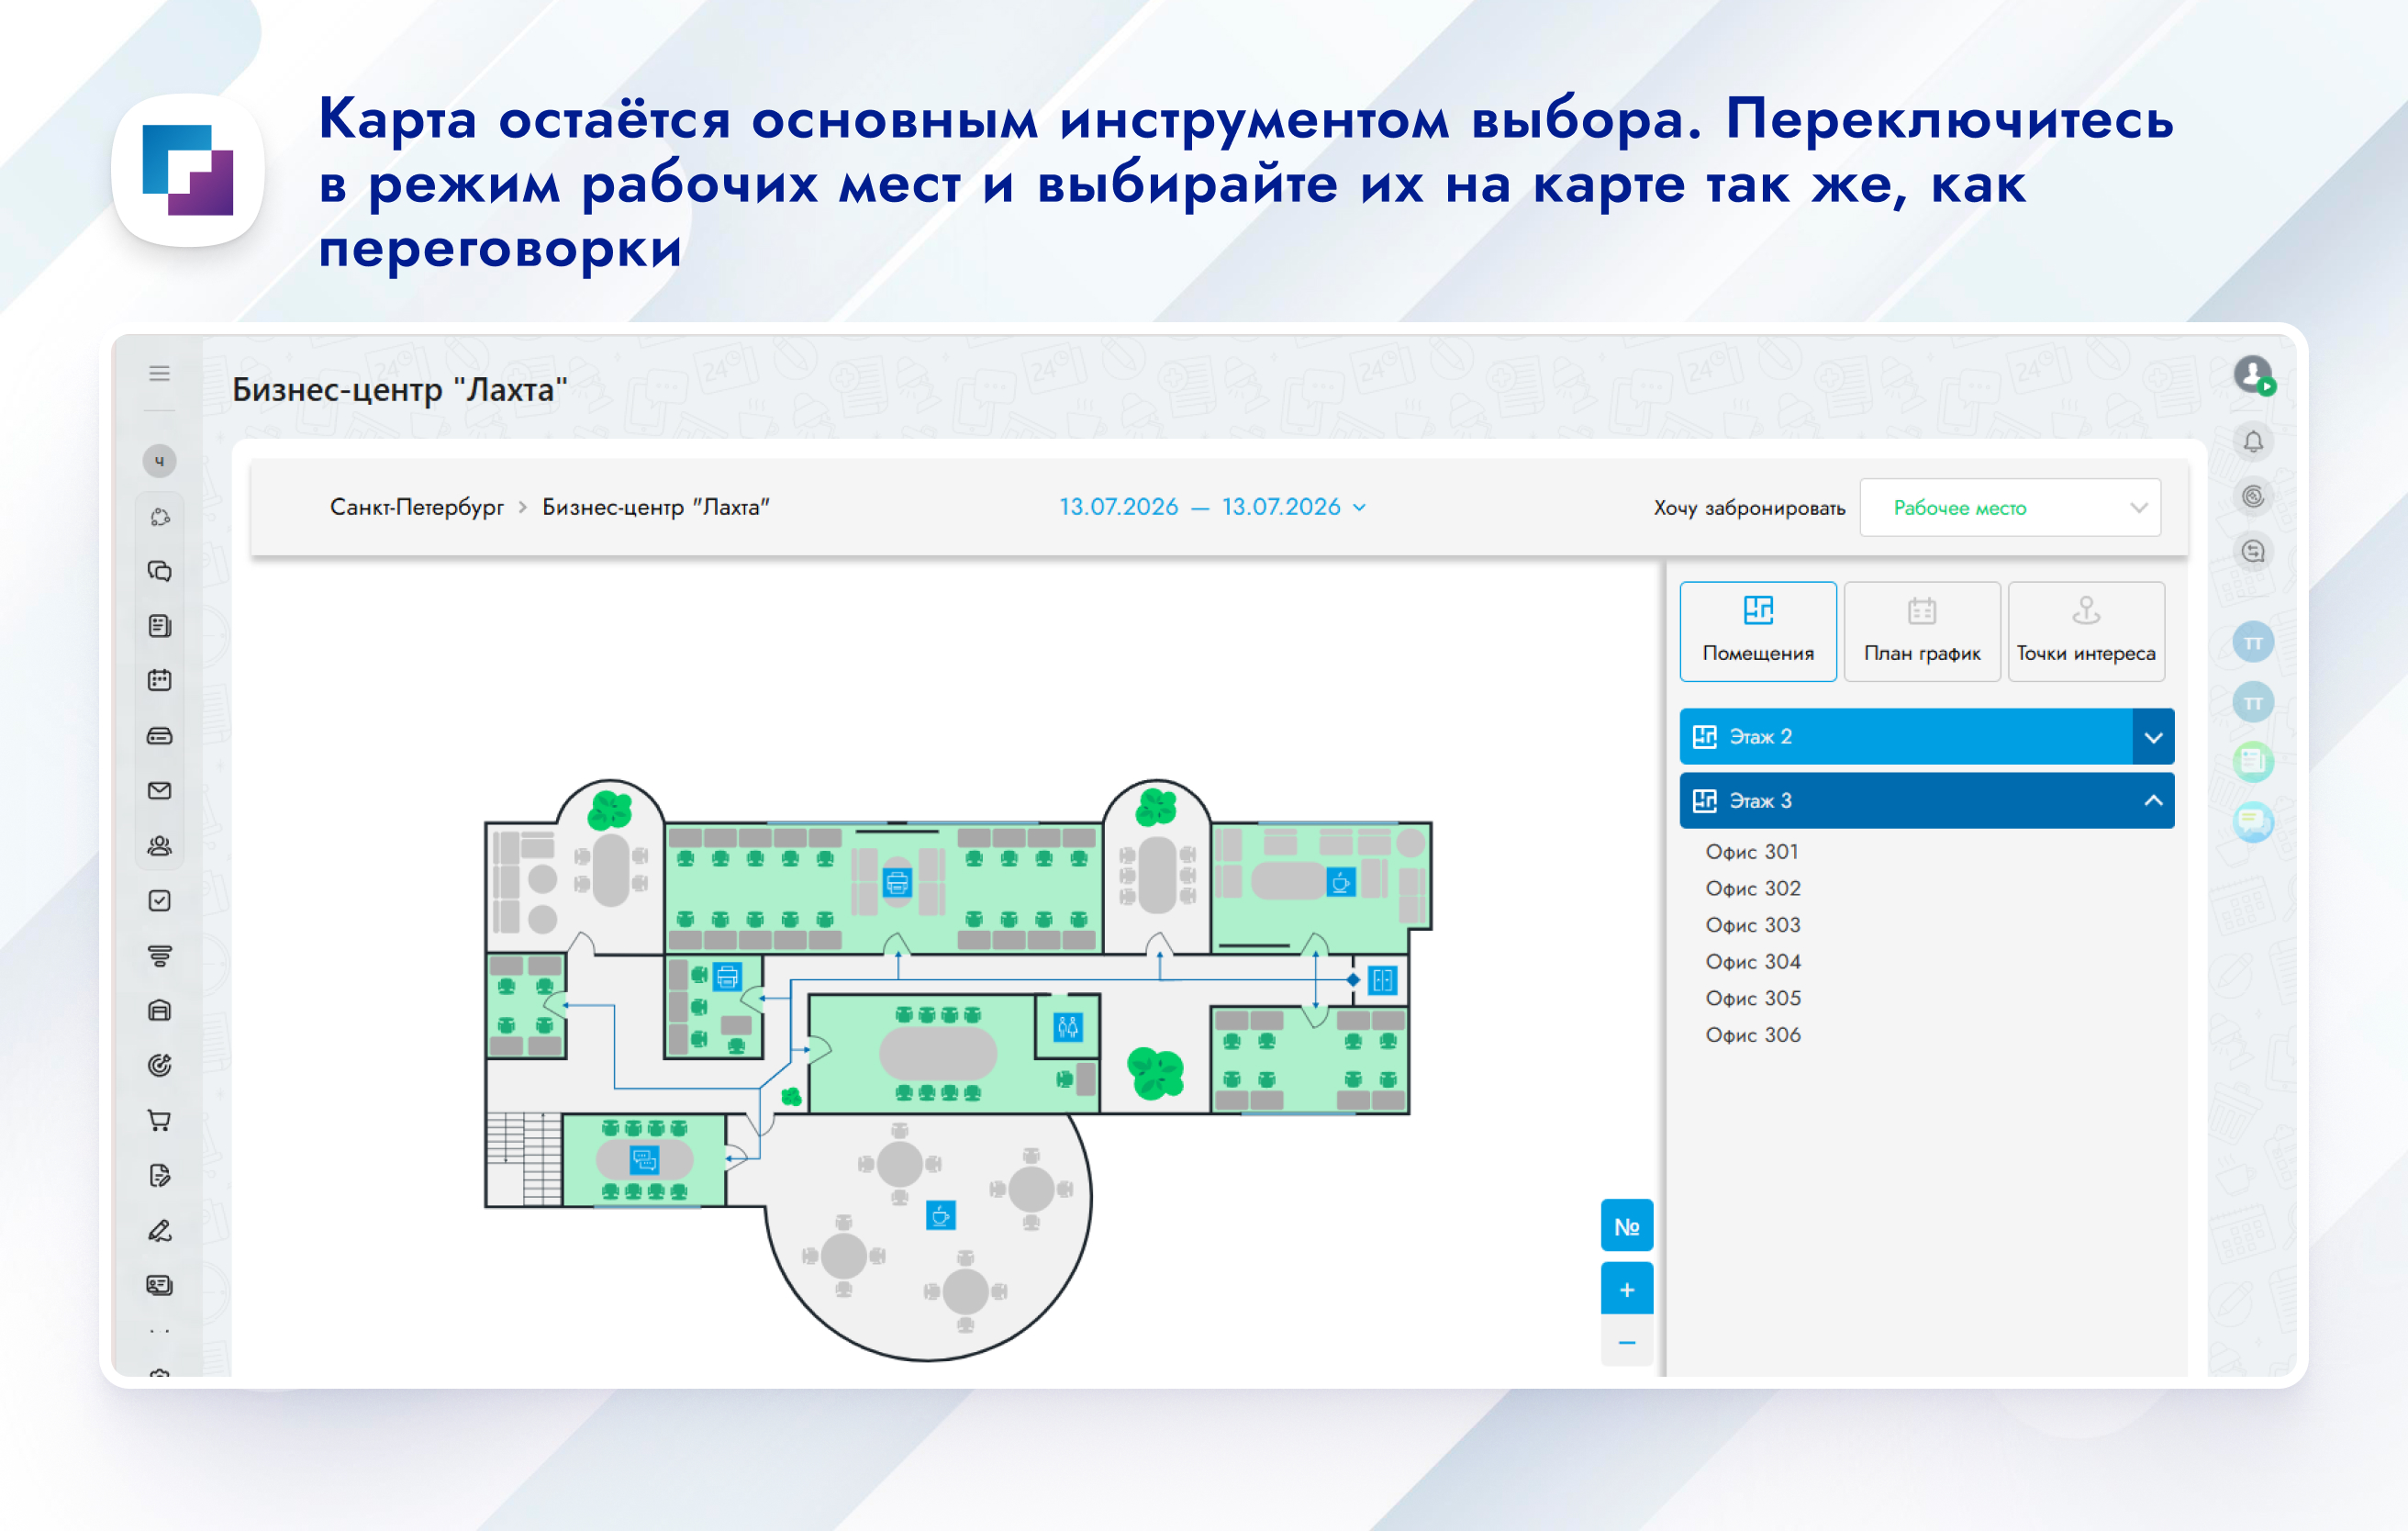Open the user profile avatar at top right
This screenshot has width=2408, height=1531.
click(2253, 375)
